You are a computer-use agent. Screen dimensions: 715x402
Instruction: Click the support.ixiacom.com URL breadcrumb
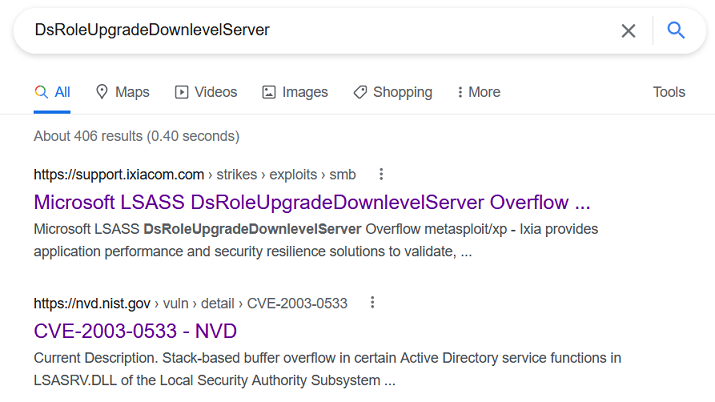click(195, 175)
